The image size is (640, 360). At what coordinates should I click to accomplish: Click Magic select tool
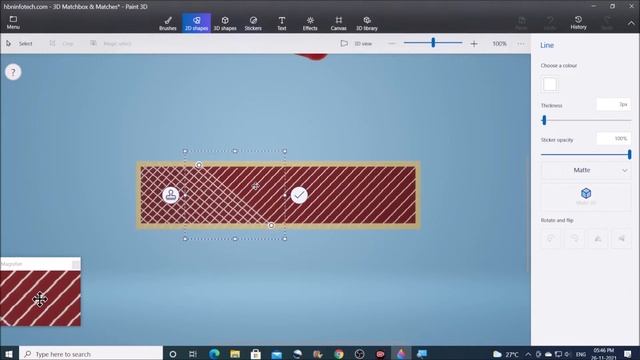click(x=111, y=43)
